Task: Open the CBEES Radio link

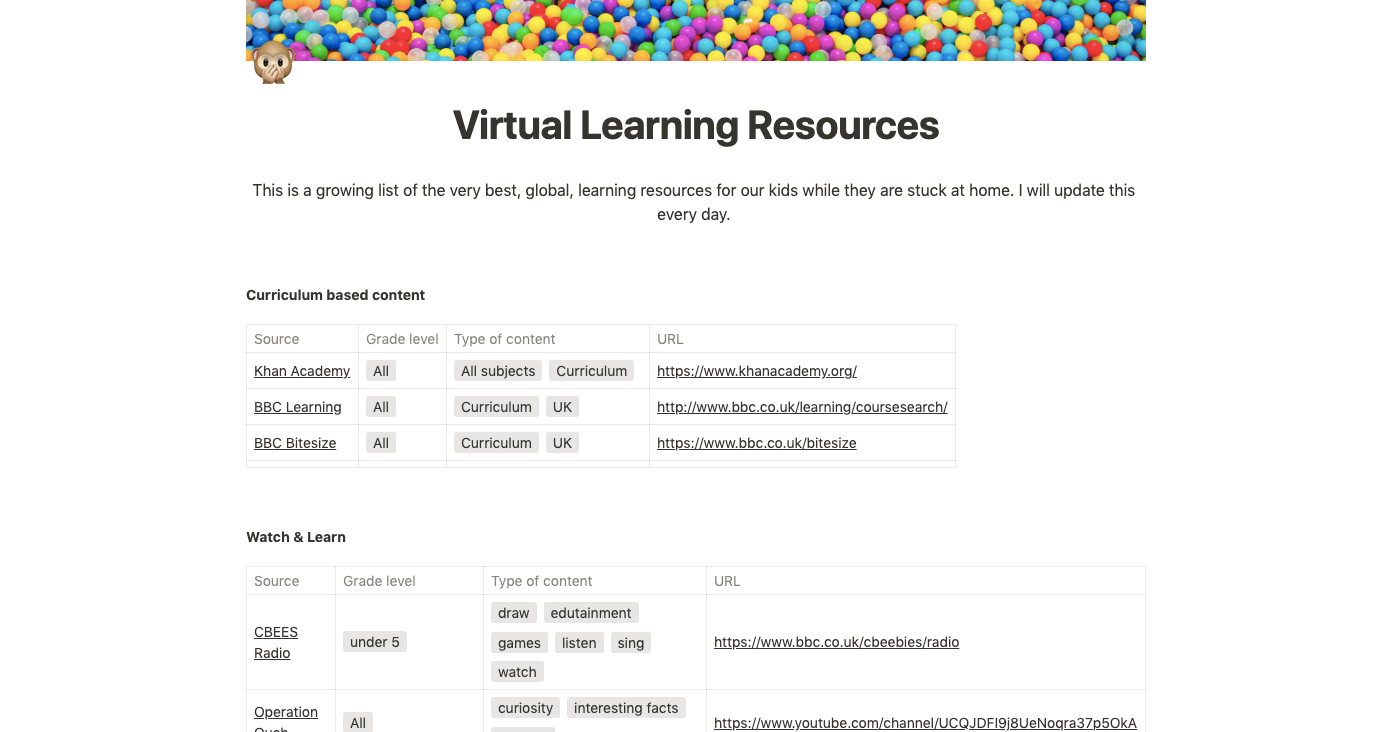Action: coord(276,642)
